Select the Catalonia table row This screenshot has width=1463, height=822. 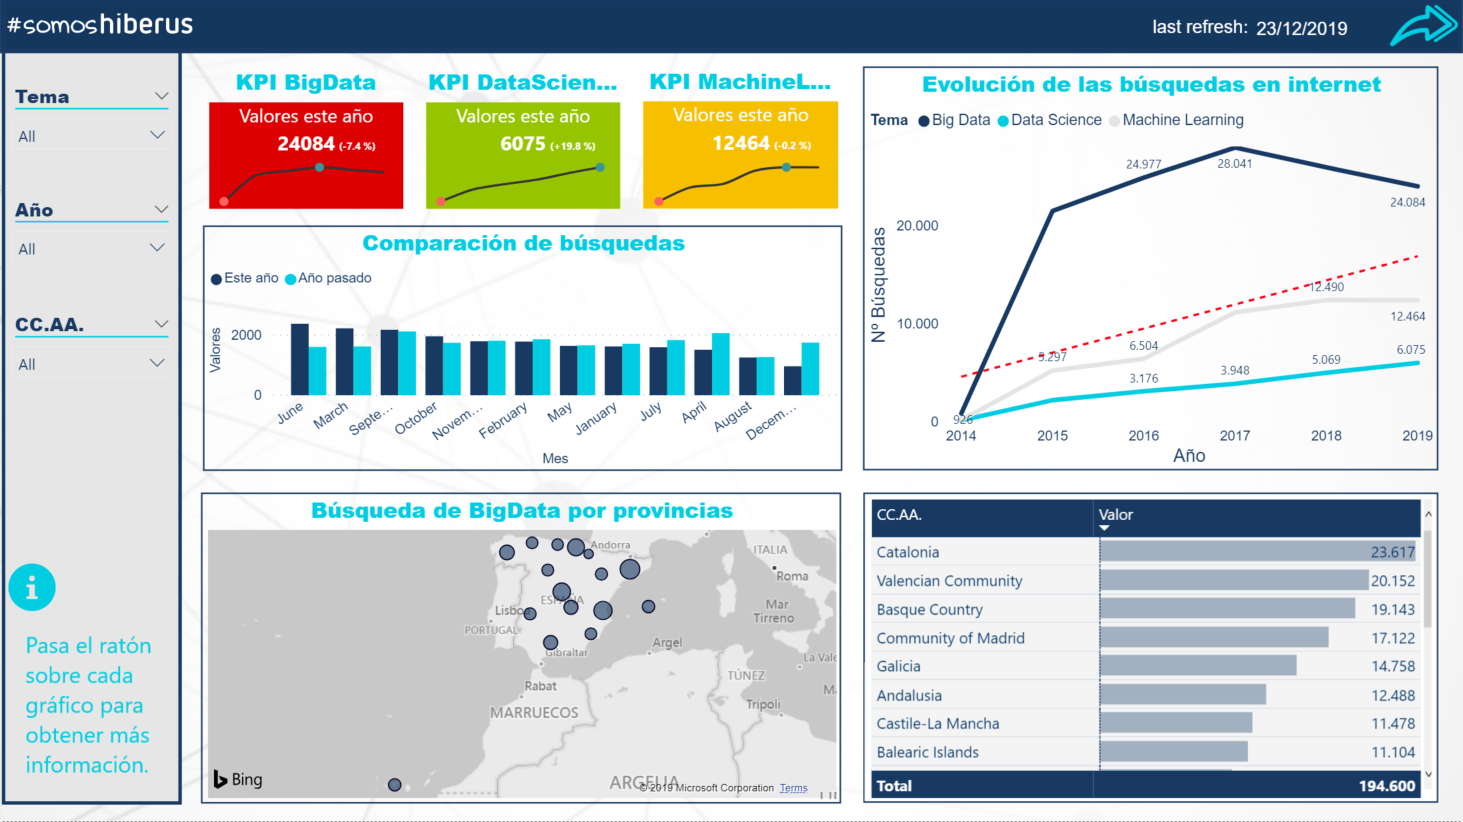pyautogui.click(x=1146, y=552)
